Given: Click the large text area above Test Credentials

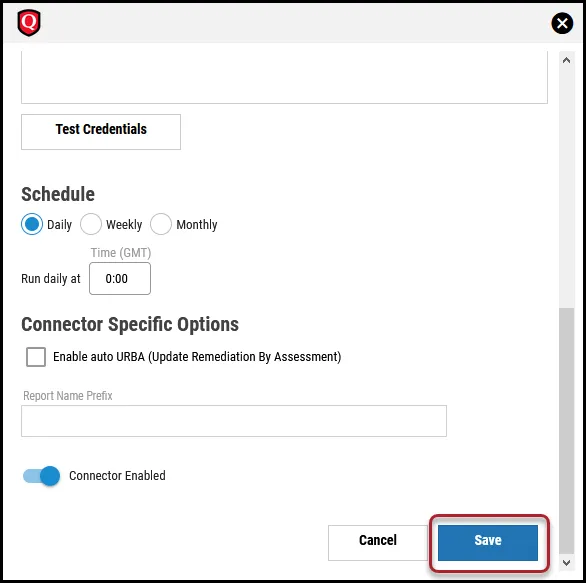Looking at the screenshot, I should tap(284, 77).
